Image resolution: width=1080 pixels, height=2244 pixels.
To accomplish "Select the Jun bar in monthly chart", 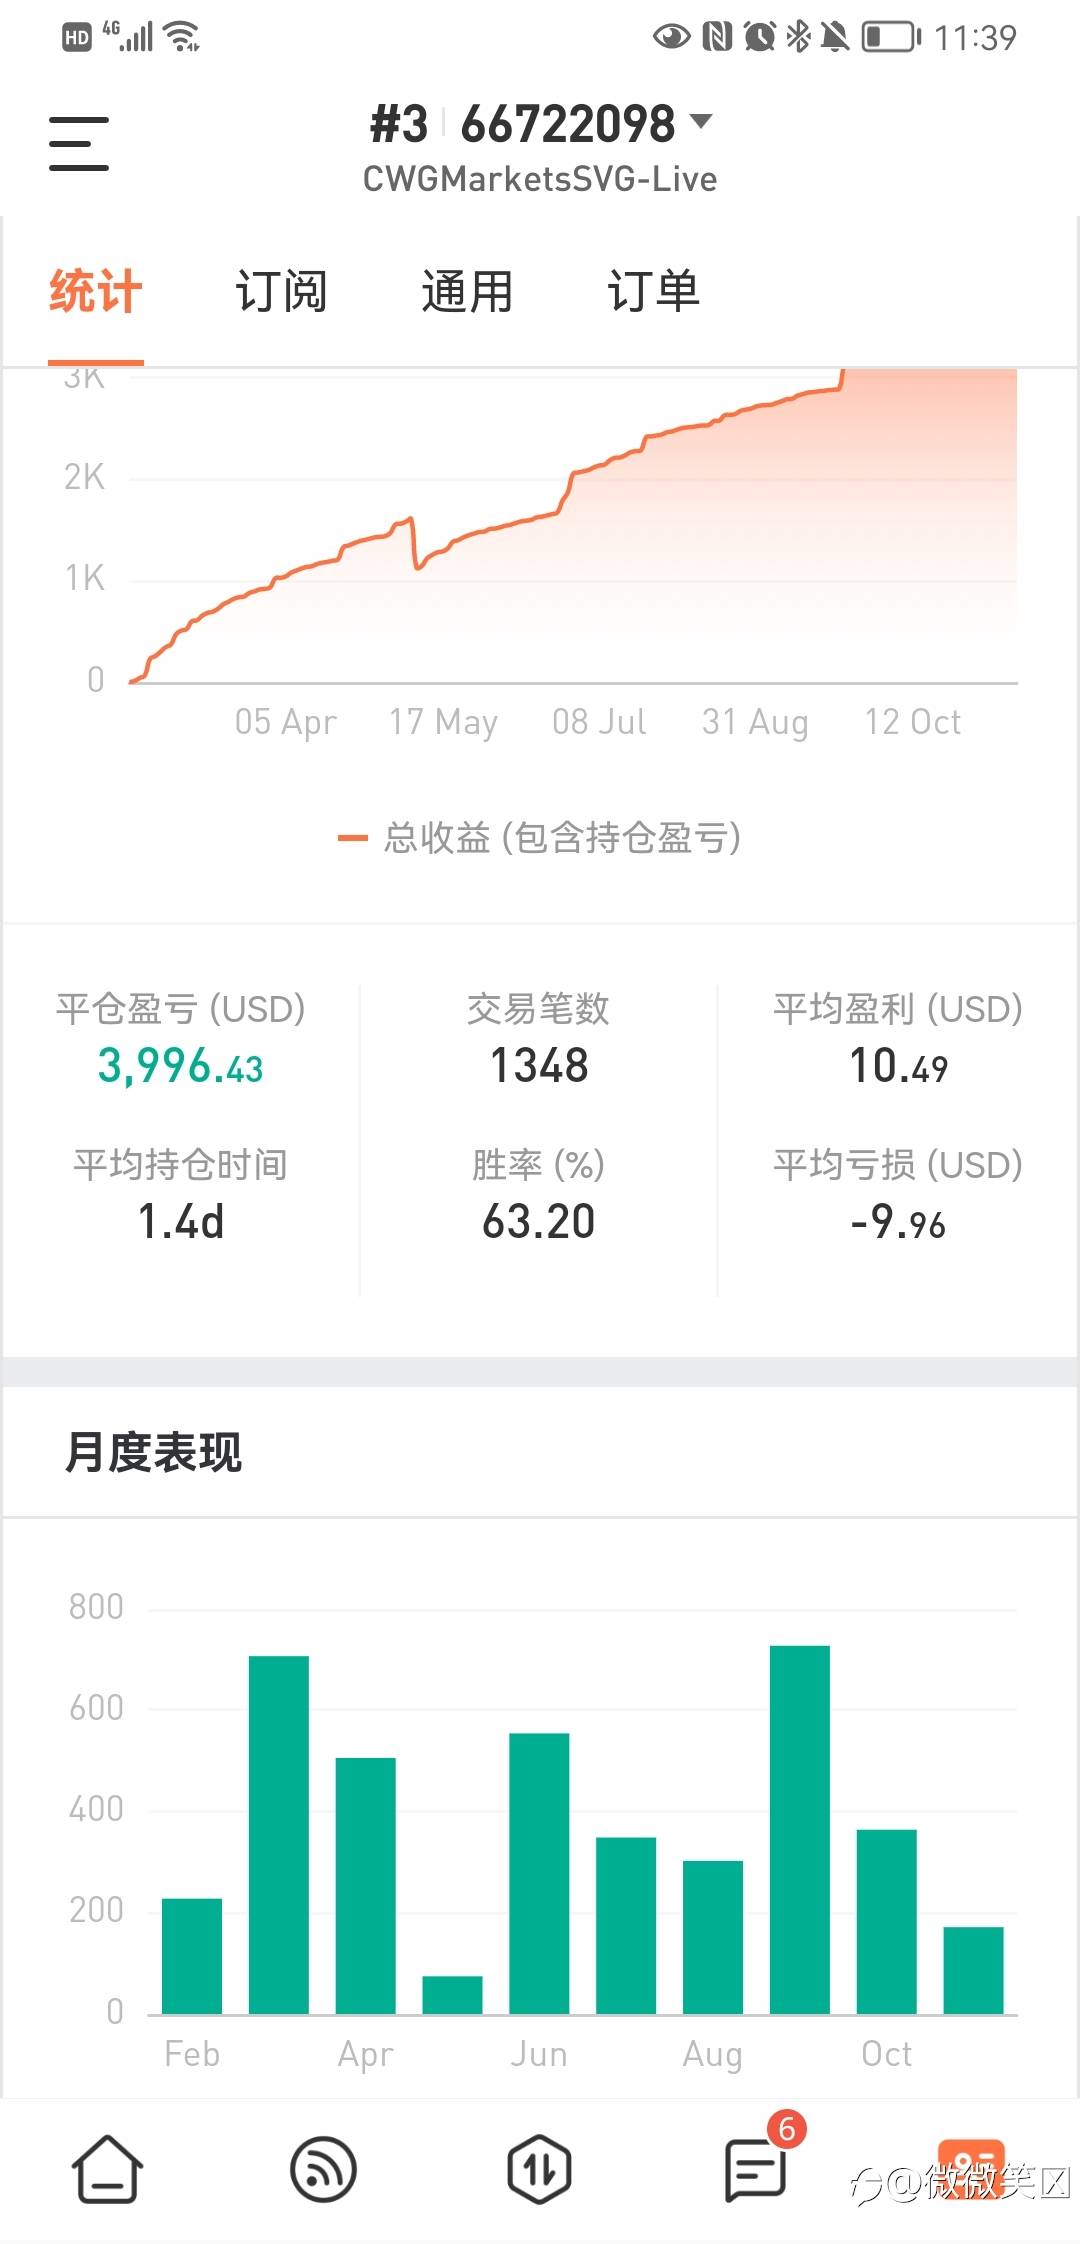I will [539, 1873].
